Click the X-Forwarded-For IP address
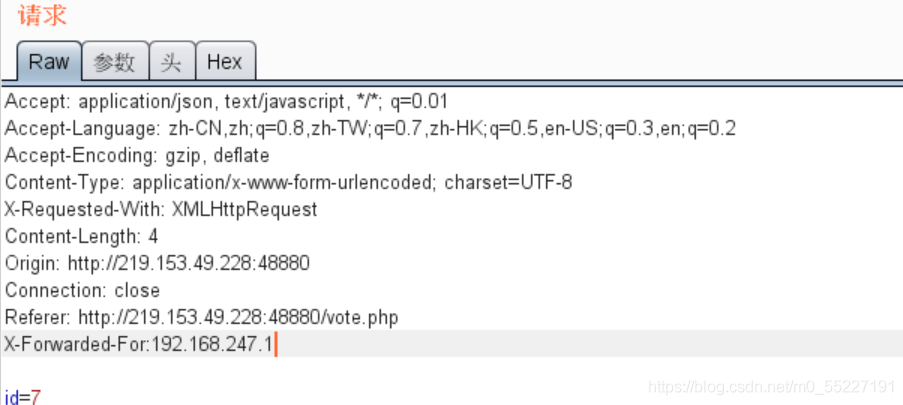This screenshot has height=405, width=903. 211,344
